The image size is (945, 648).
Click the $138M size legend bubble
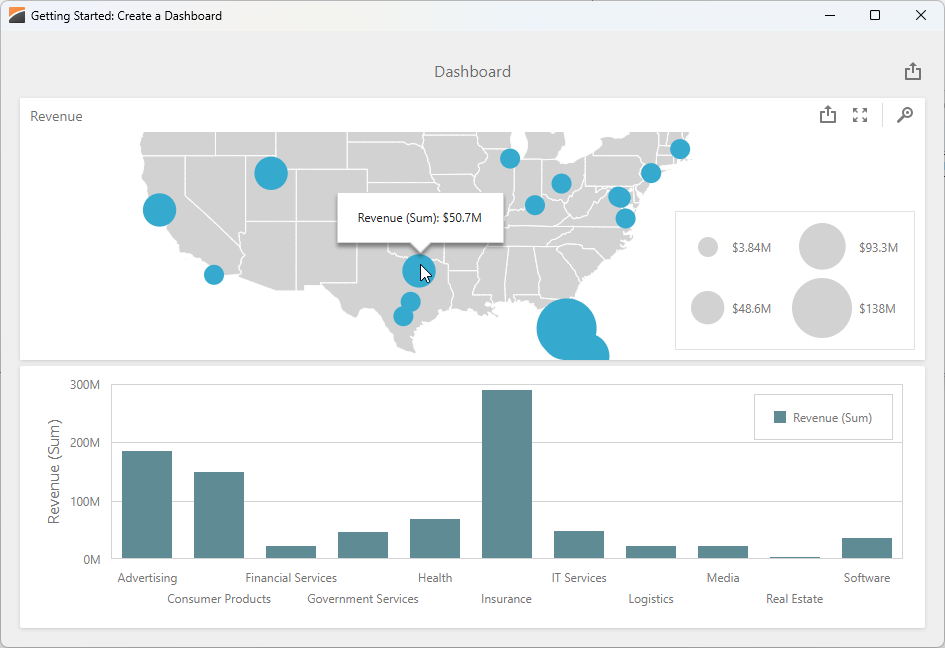pyautogui.click(x=822, y=307)
